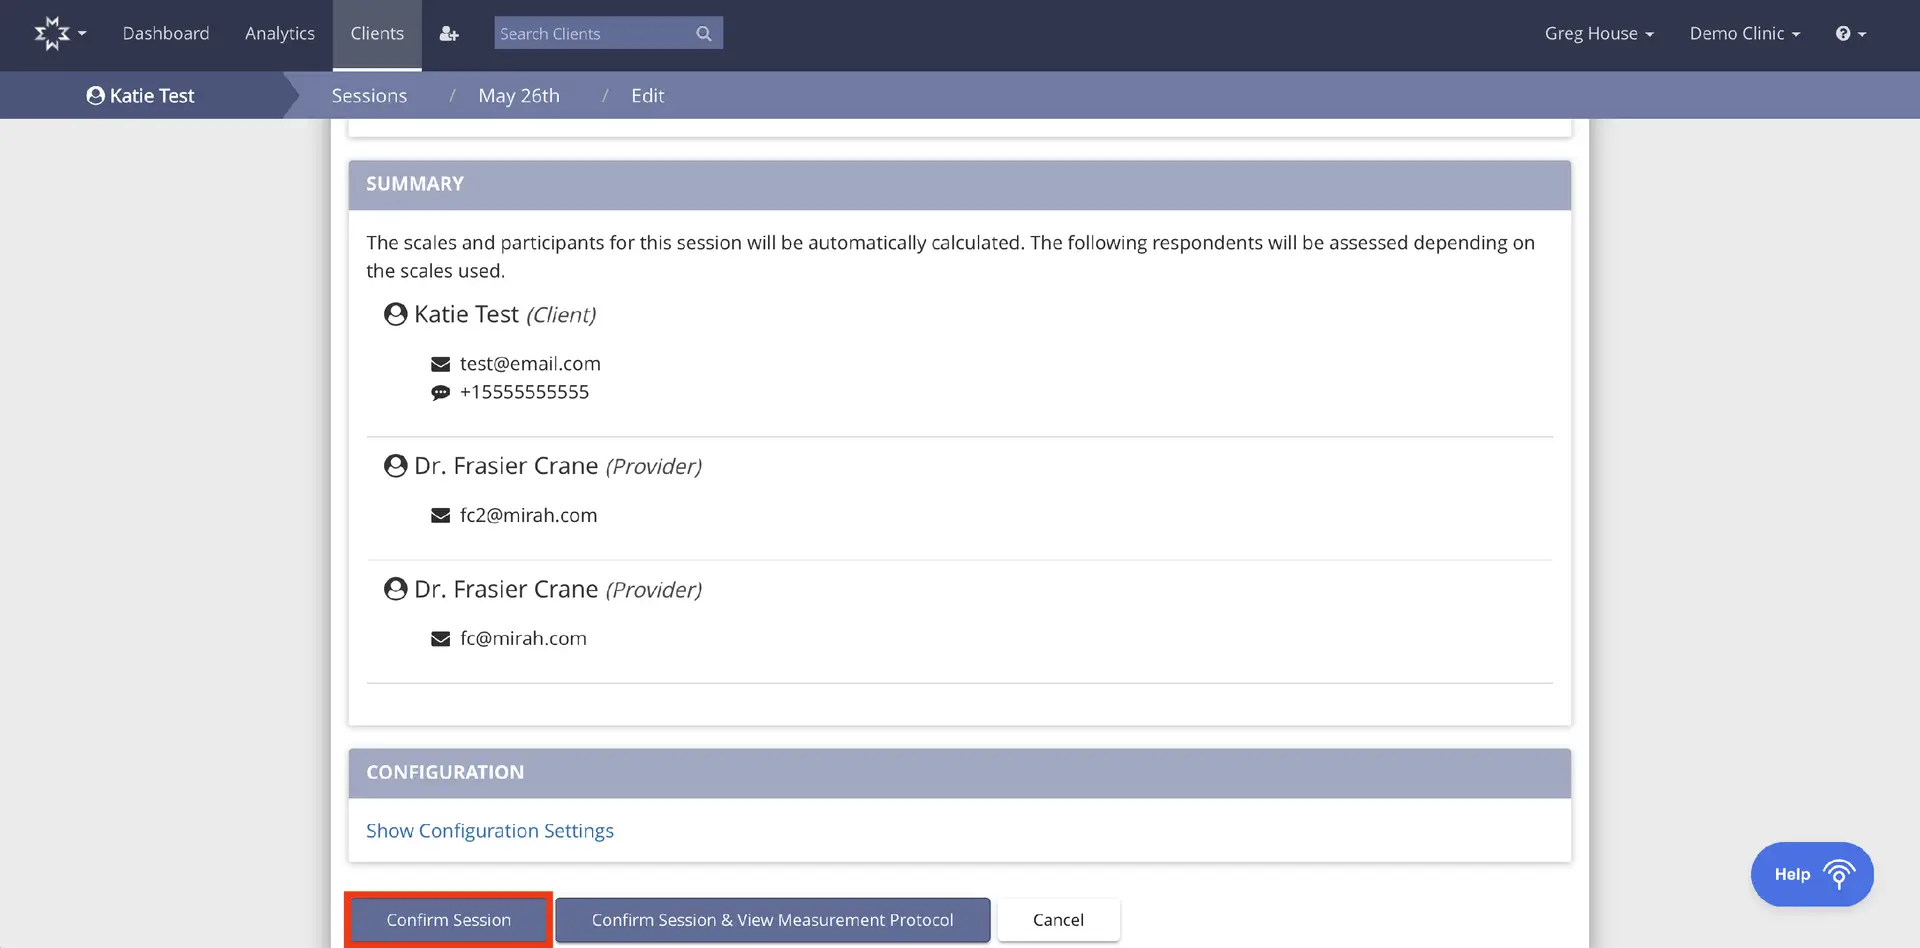Viewport: 1920px width, 948px height.
Task: Cancel the session edit
Action: [x=1058, y=920]
